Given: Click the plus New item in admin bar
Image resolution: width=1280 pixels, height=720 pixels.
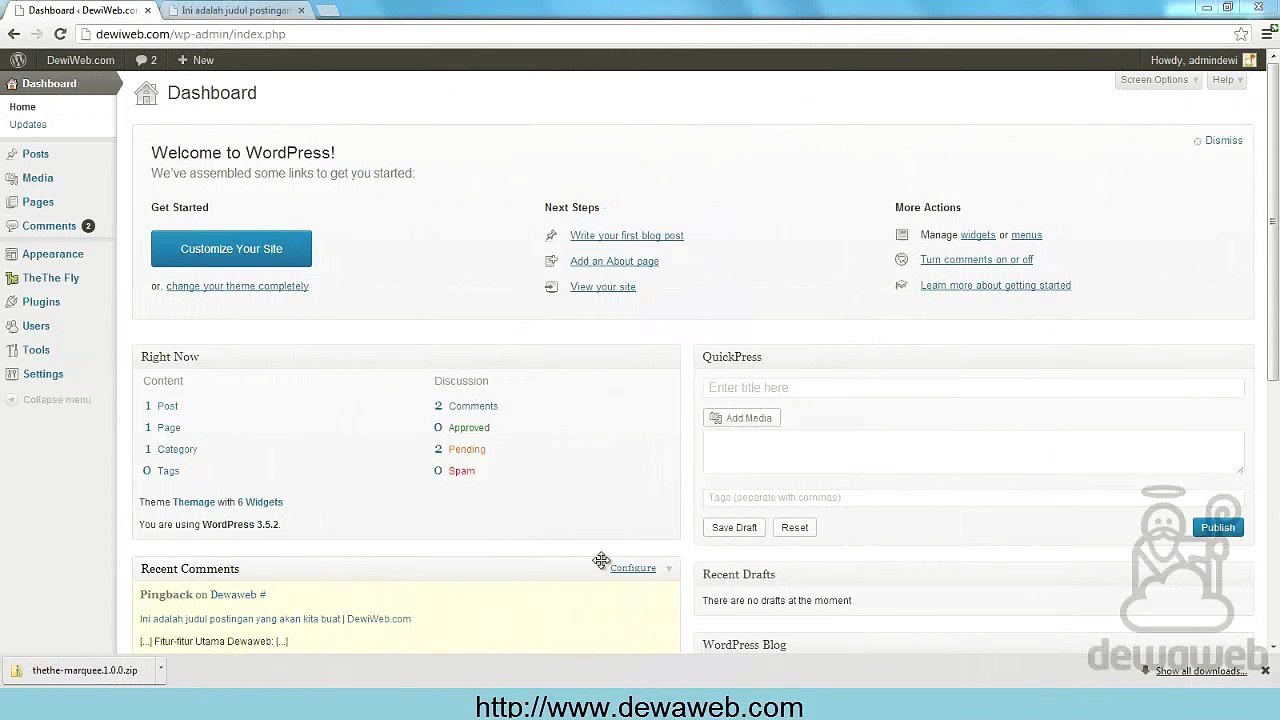Looking at the screenshot, I should click(x=196, y=60).
